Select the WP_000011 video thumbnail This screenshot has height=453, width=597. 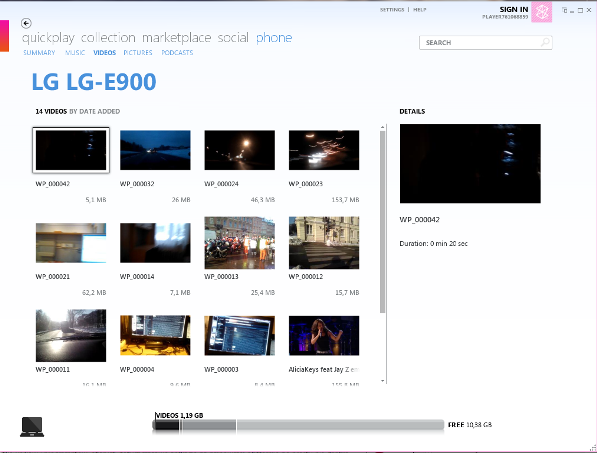pos(71,335)
